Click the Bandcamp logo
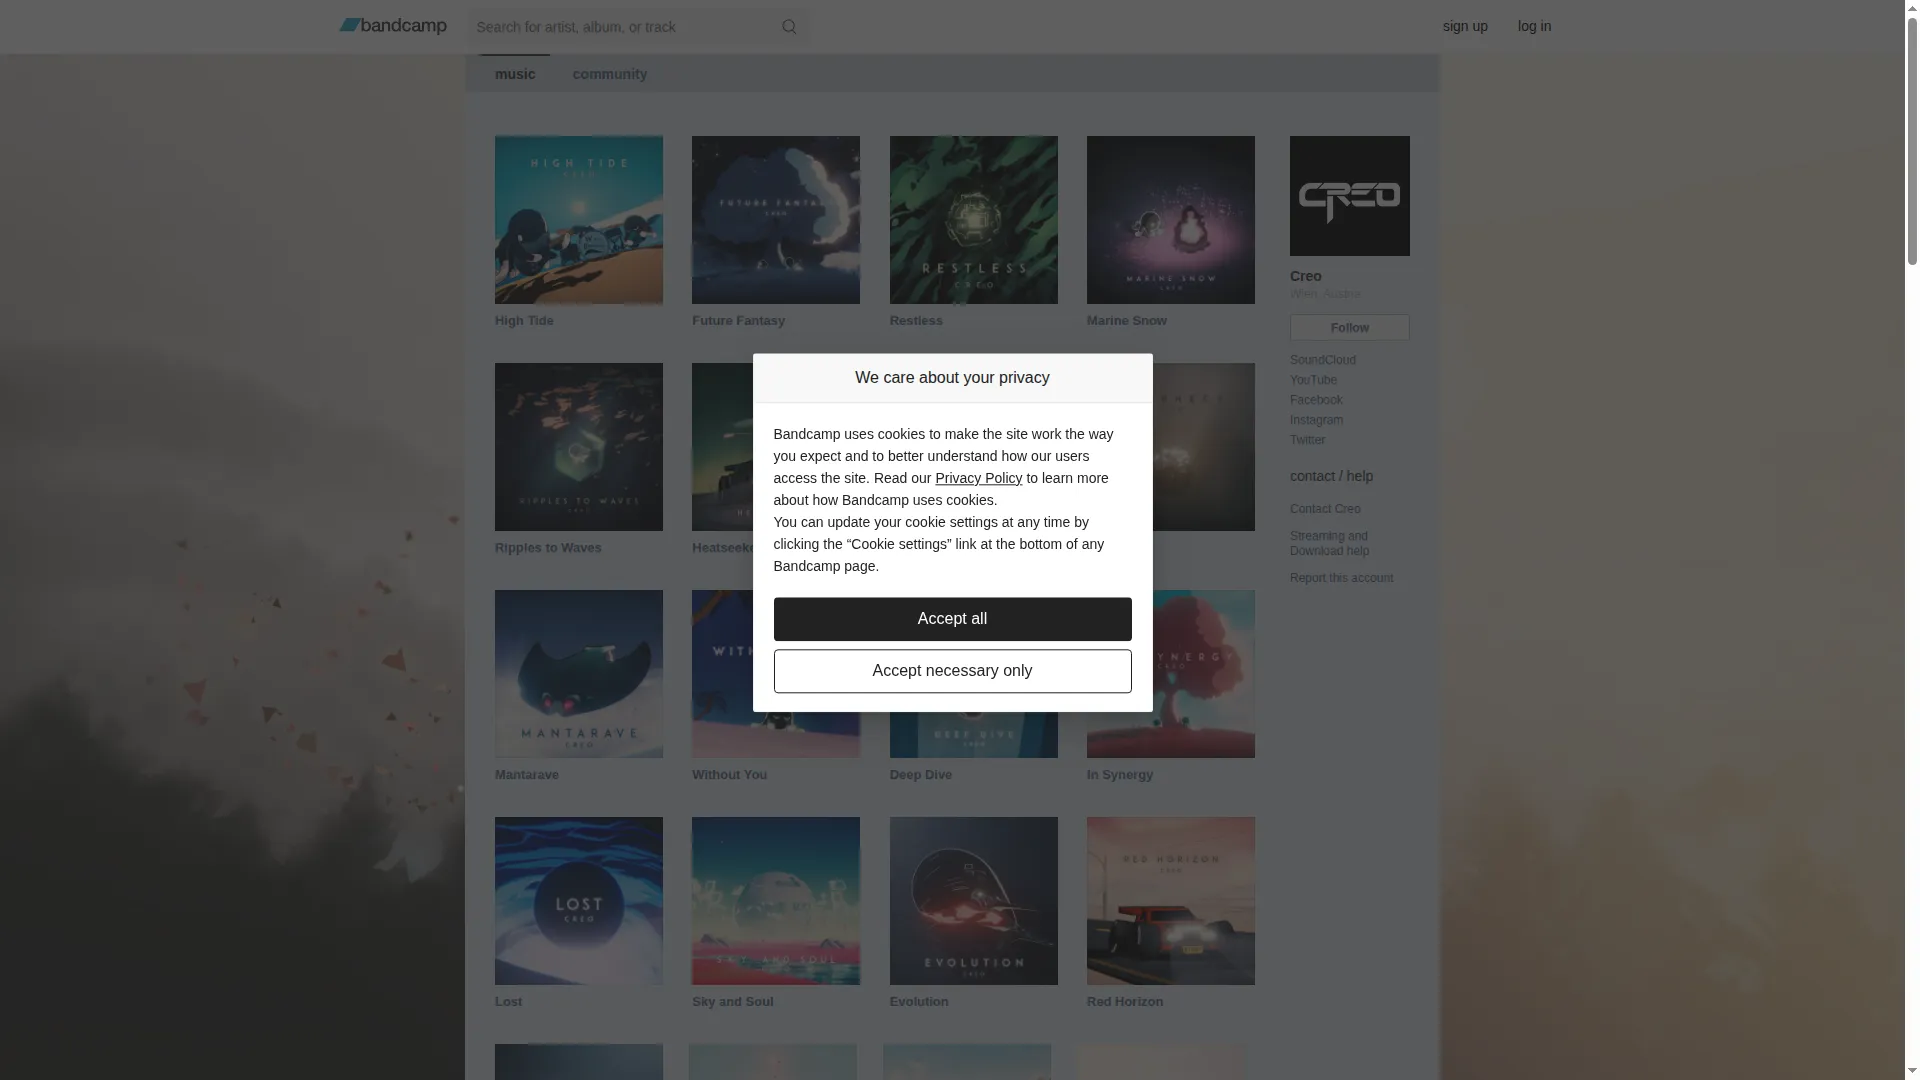Screen dimensions: 1920x1080 point(393,26)
